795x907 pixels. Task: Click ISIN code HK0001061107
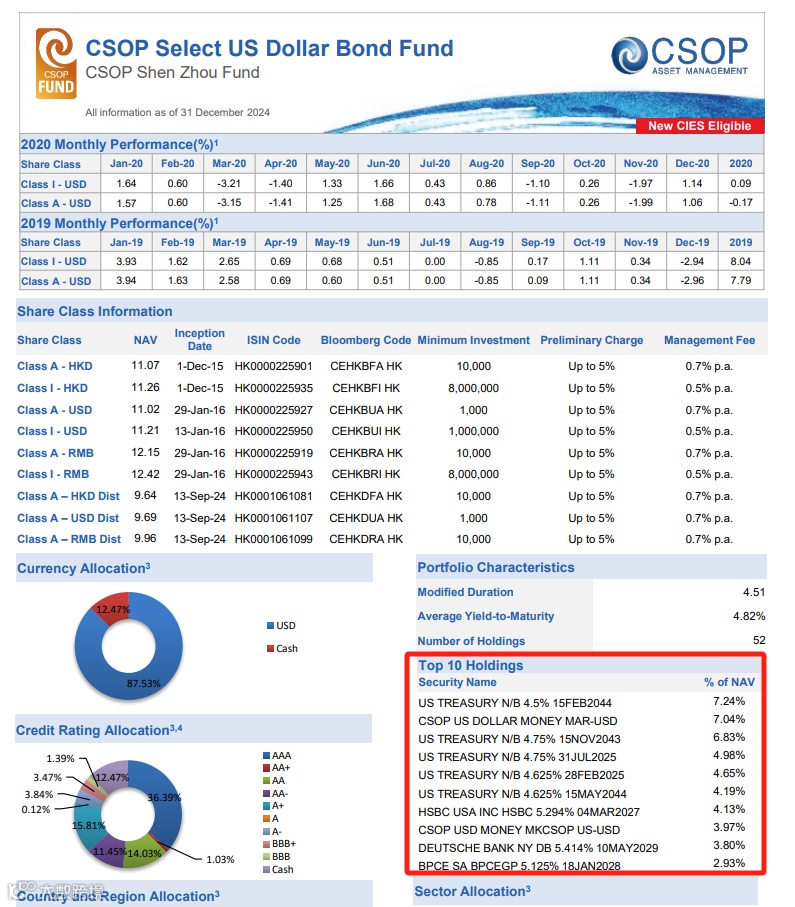(x=274, y=518)
